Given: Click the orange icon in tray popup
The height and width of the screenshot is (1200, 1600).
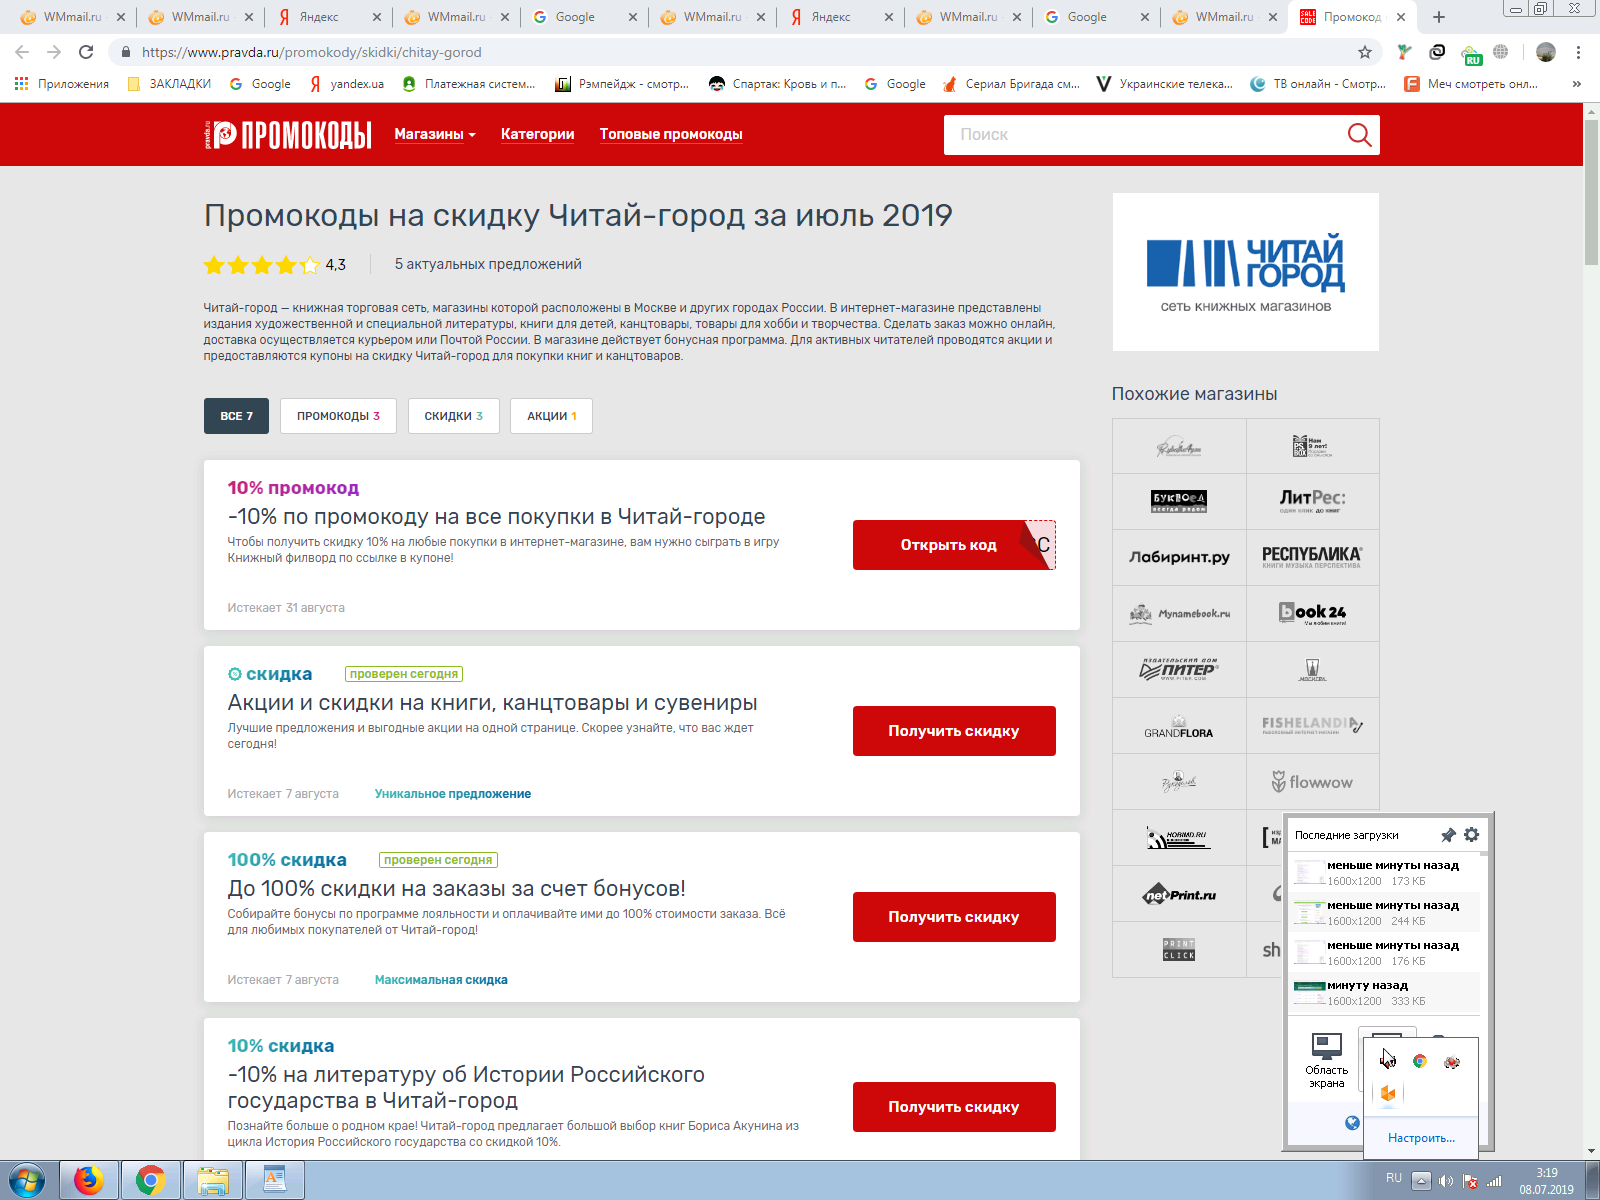Looking at the screenshot, I should point(1388,1093).
